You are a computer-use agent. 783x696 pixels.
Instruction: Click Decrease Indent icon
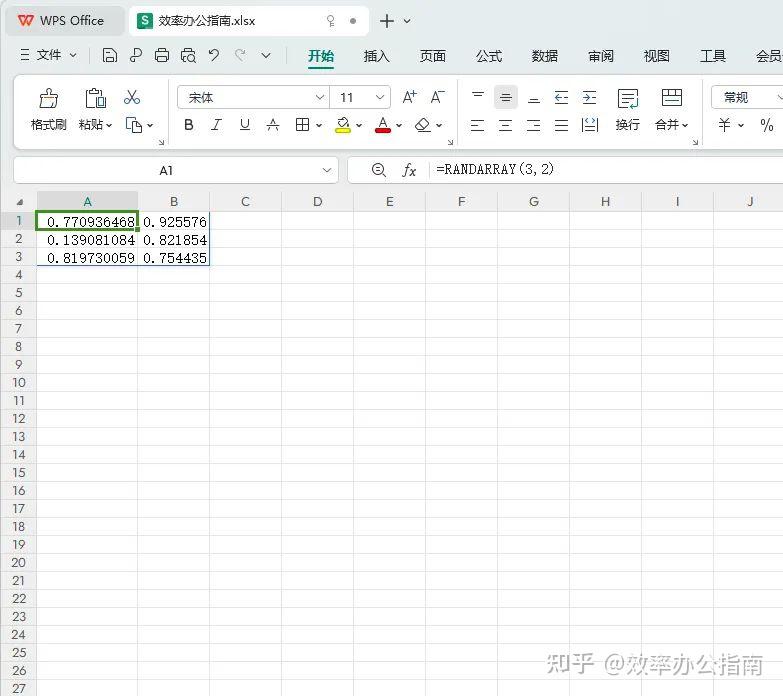(x=562, y=97)
